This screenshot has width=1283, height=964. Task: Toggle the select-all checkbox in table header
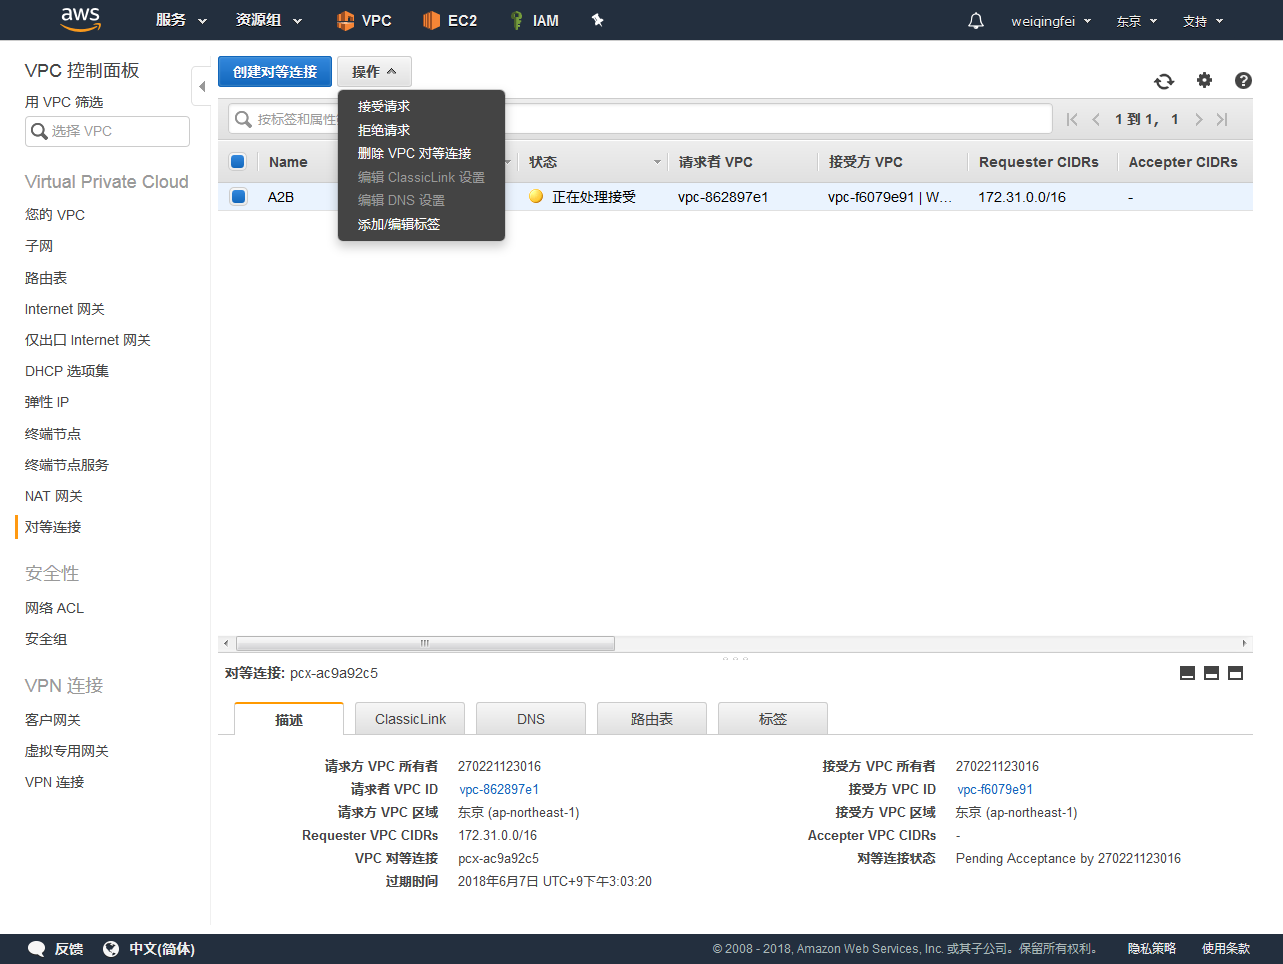[238, 162]
